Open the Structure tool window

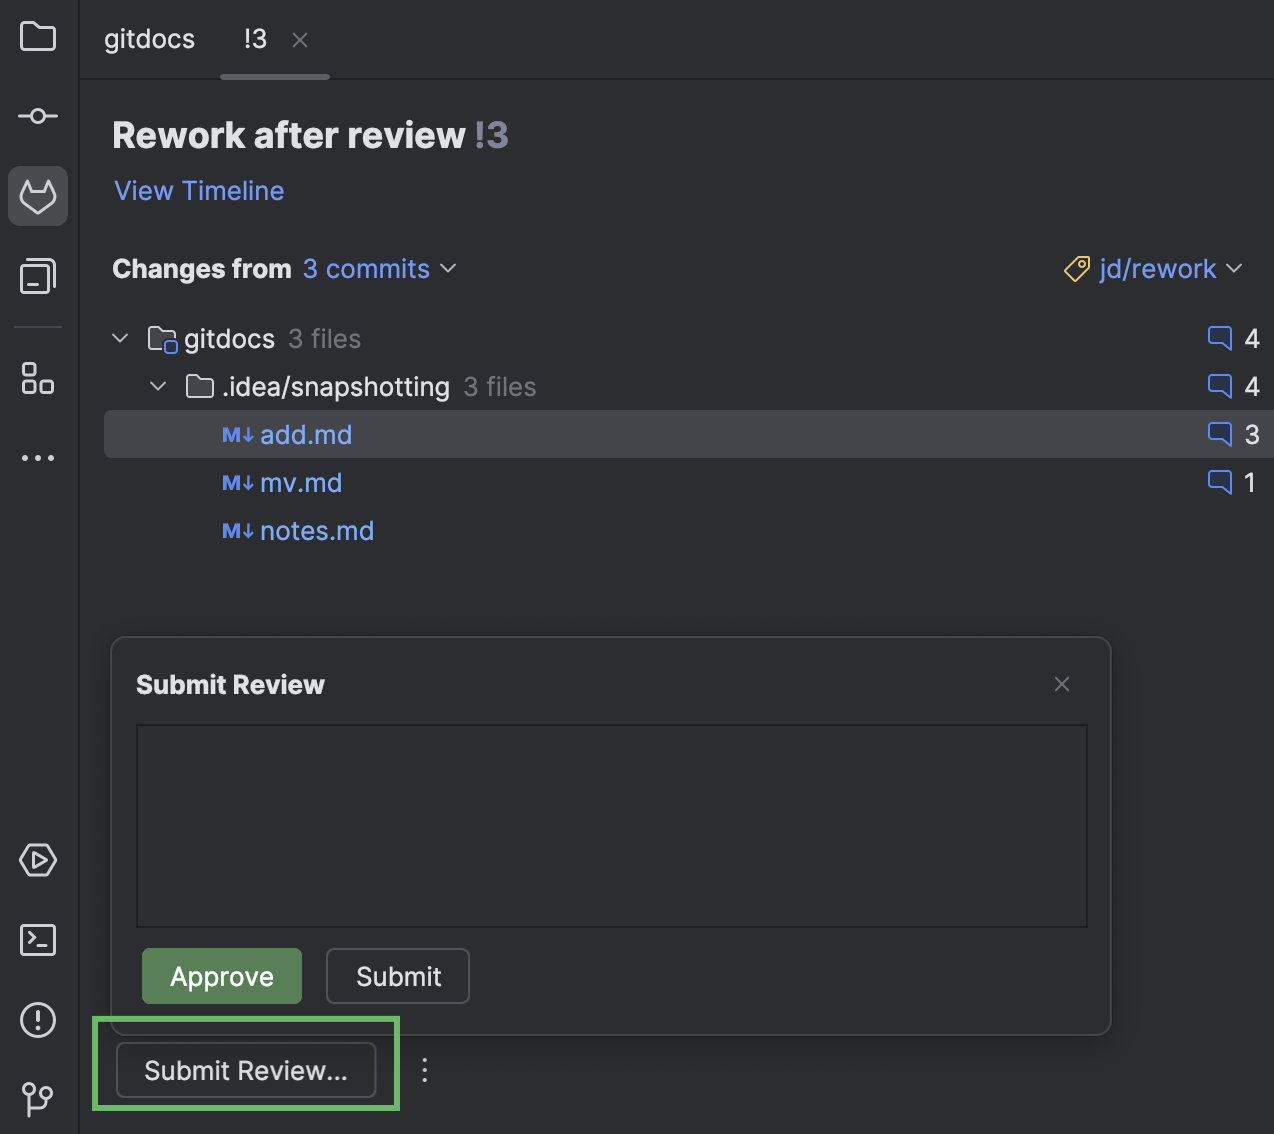[37, 380]
